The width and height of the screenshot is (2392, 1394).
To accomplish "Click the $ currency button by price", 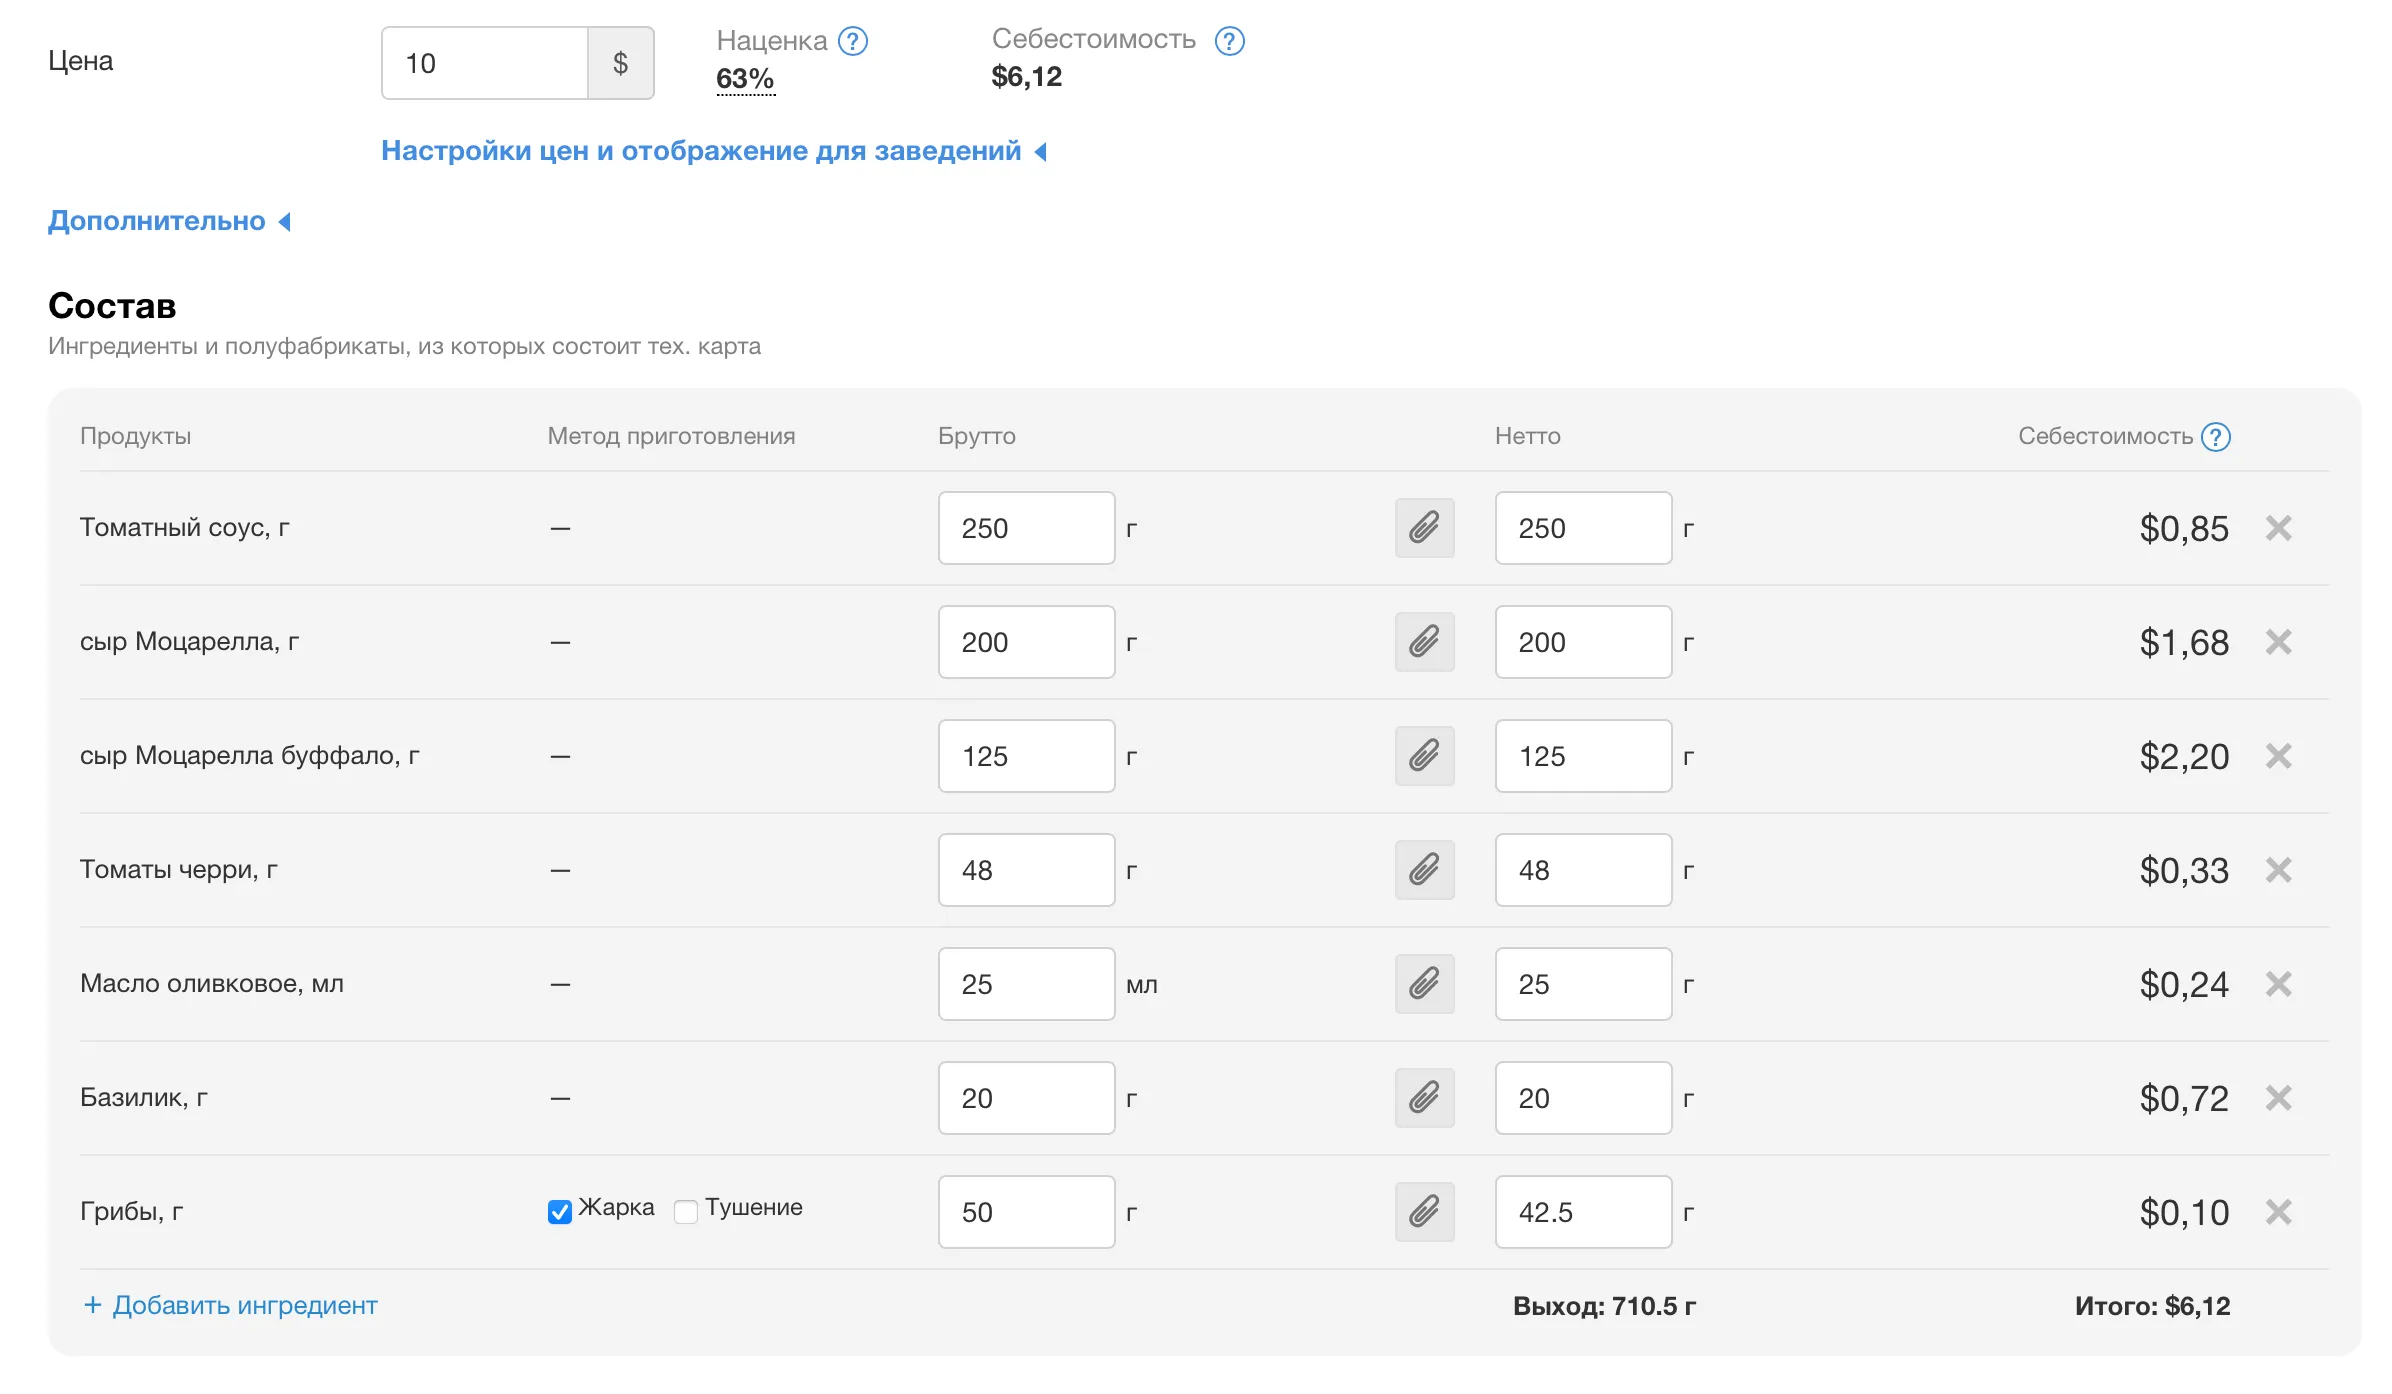I will point(620,63).
